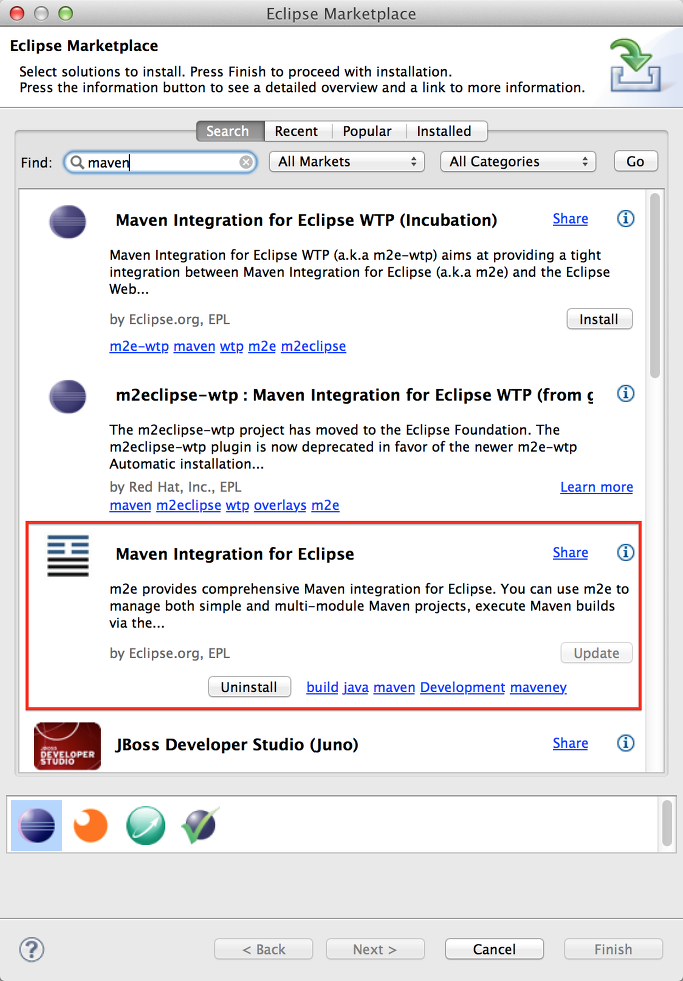Viewport: 683px width, 981px height.
Task: Click the overlays tag link
Action: 280,505
